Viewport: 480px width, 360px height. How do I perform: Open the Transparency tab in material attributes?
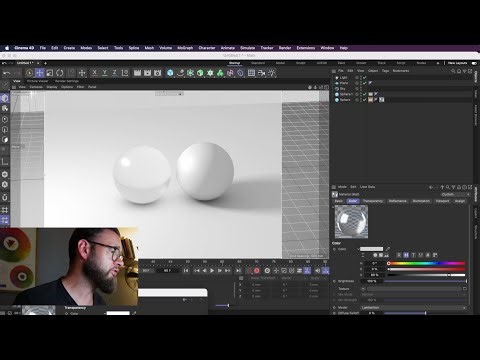coord(373,201)
